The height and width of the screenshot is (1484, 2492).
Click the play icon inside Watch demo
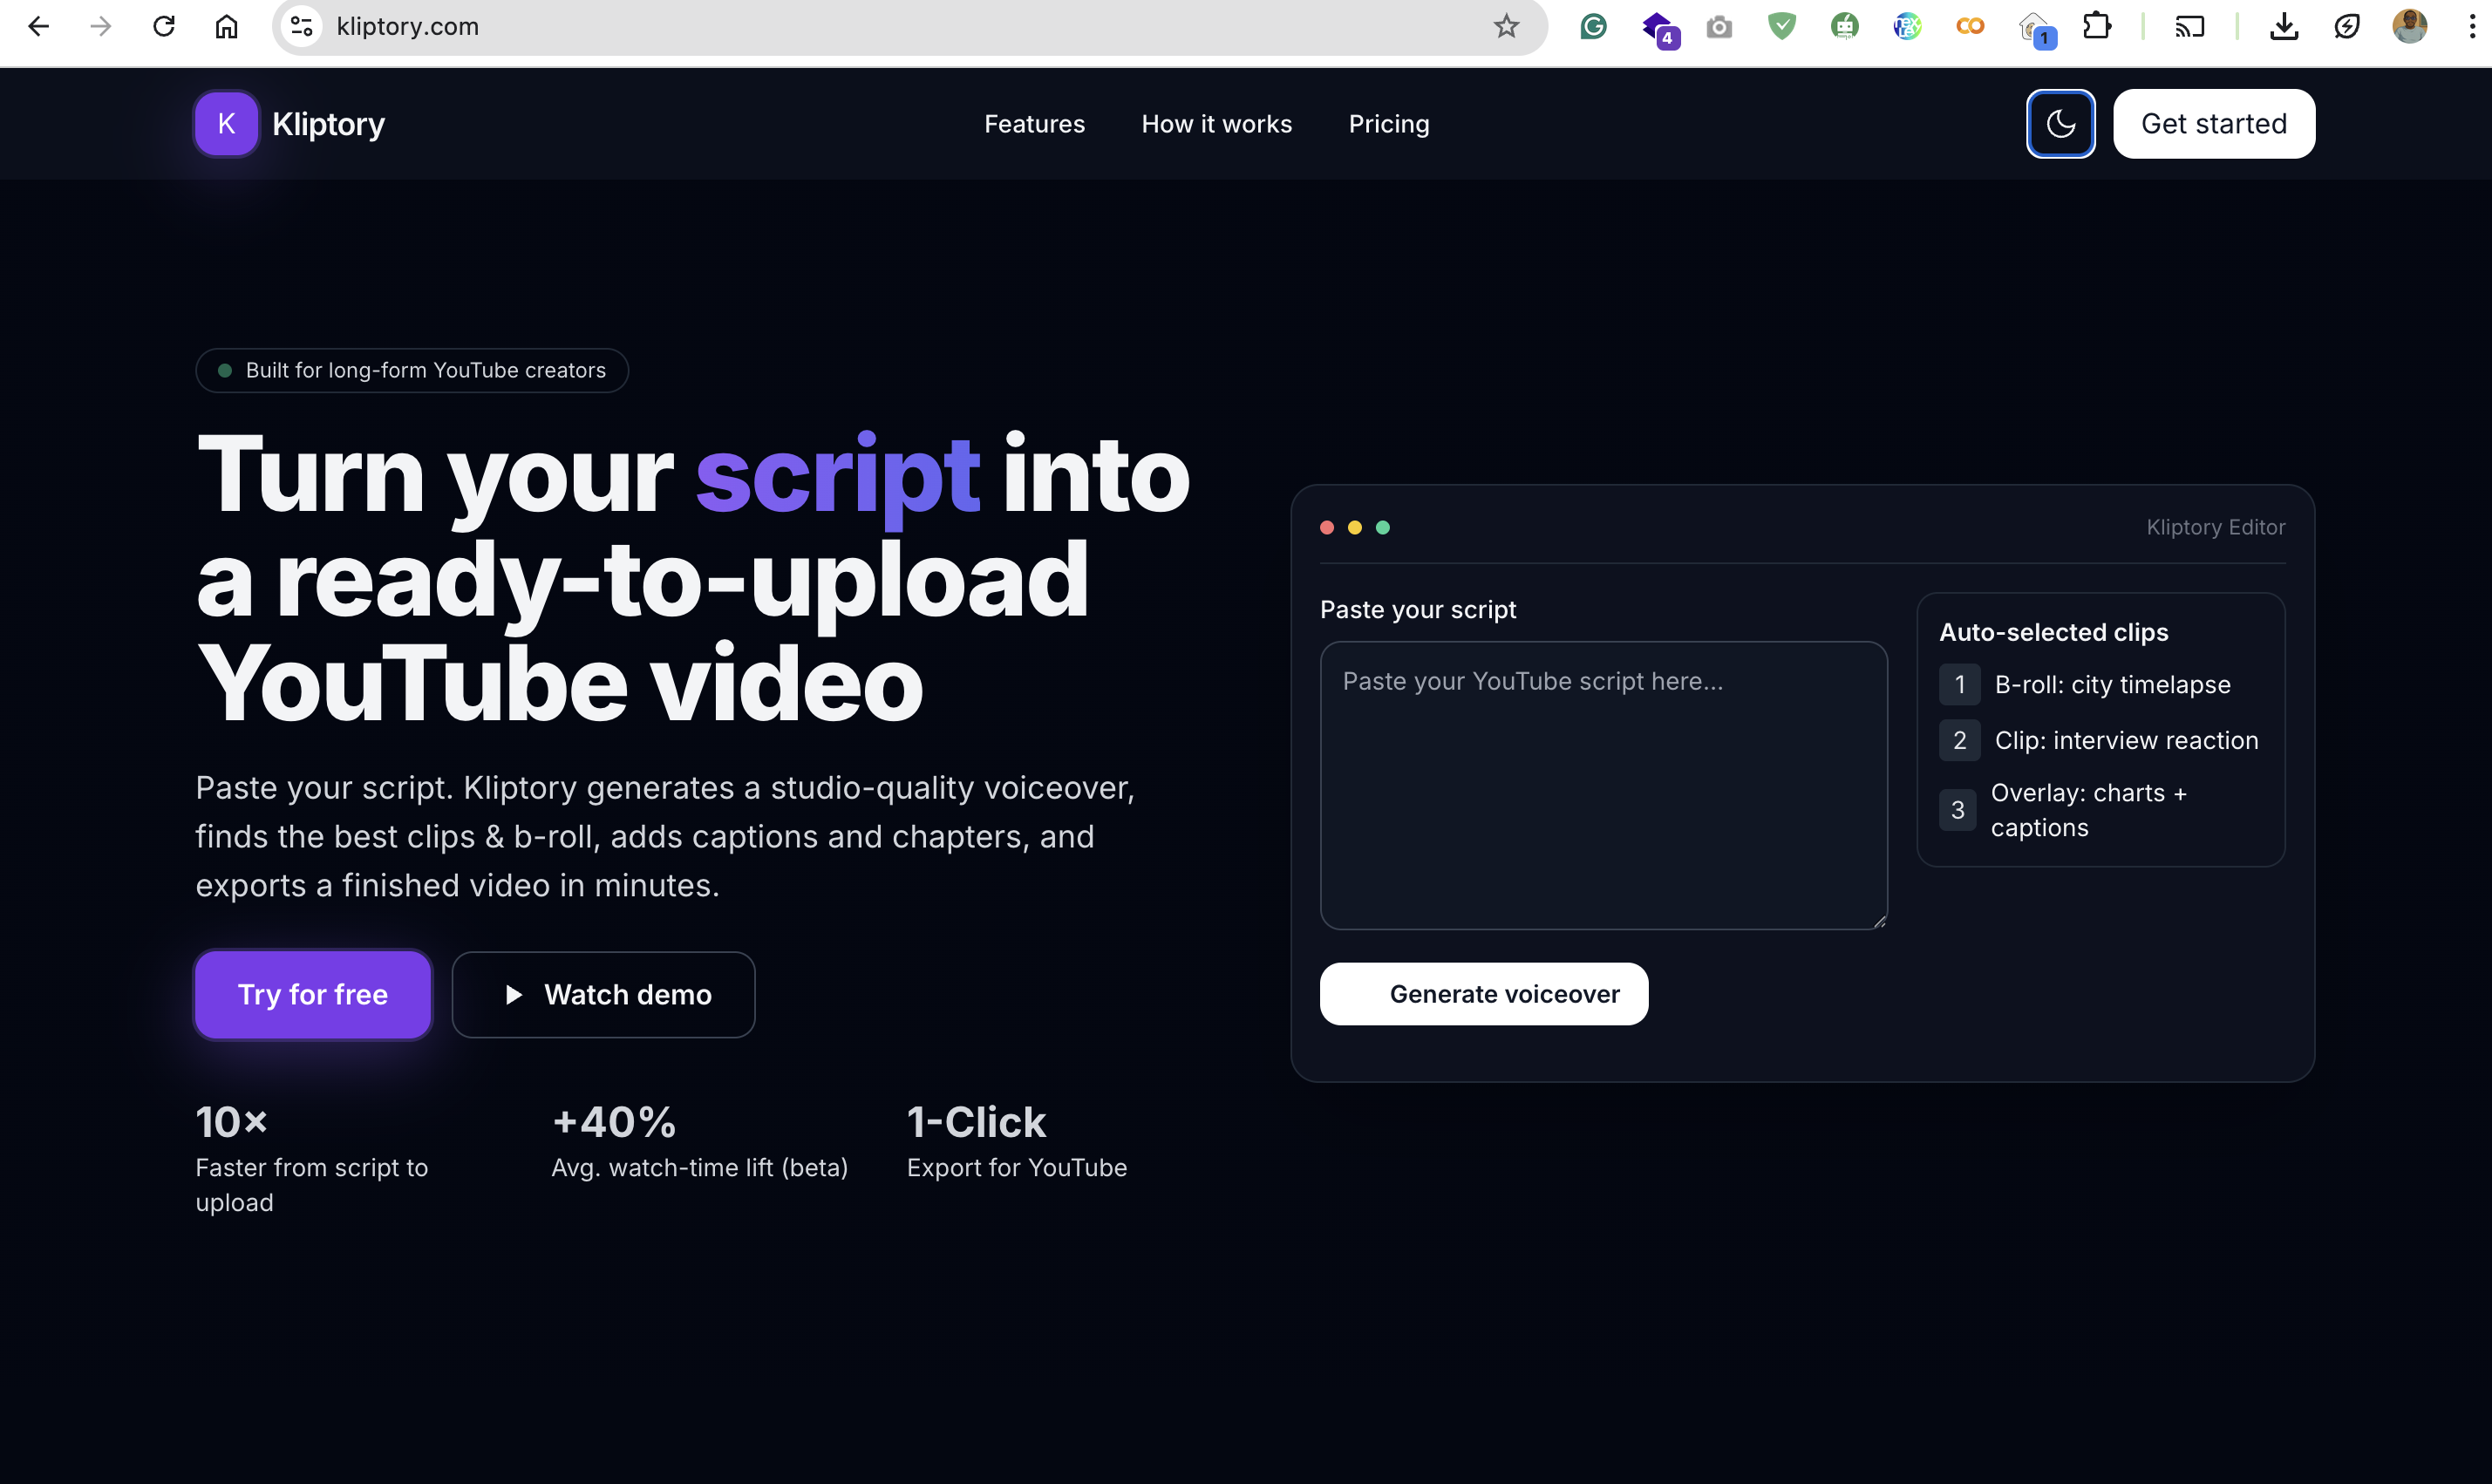tap(514, 994)
